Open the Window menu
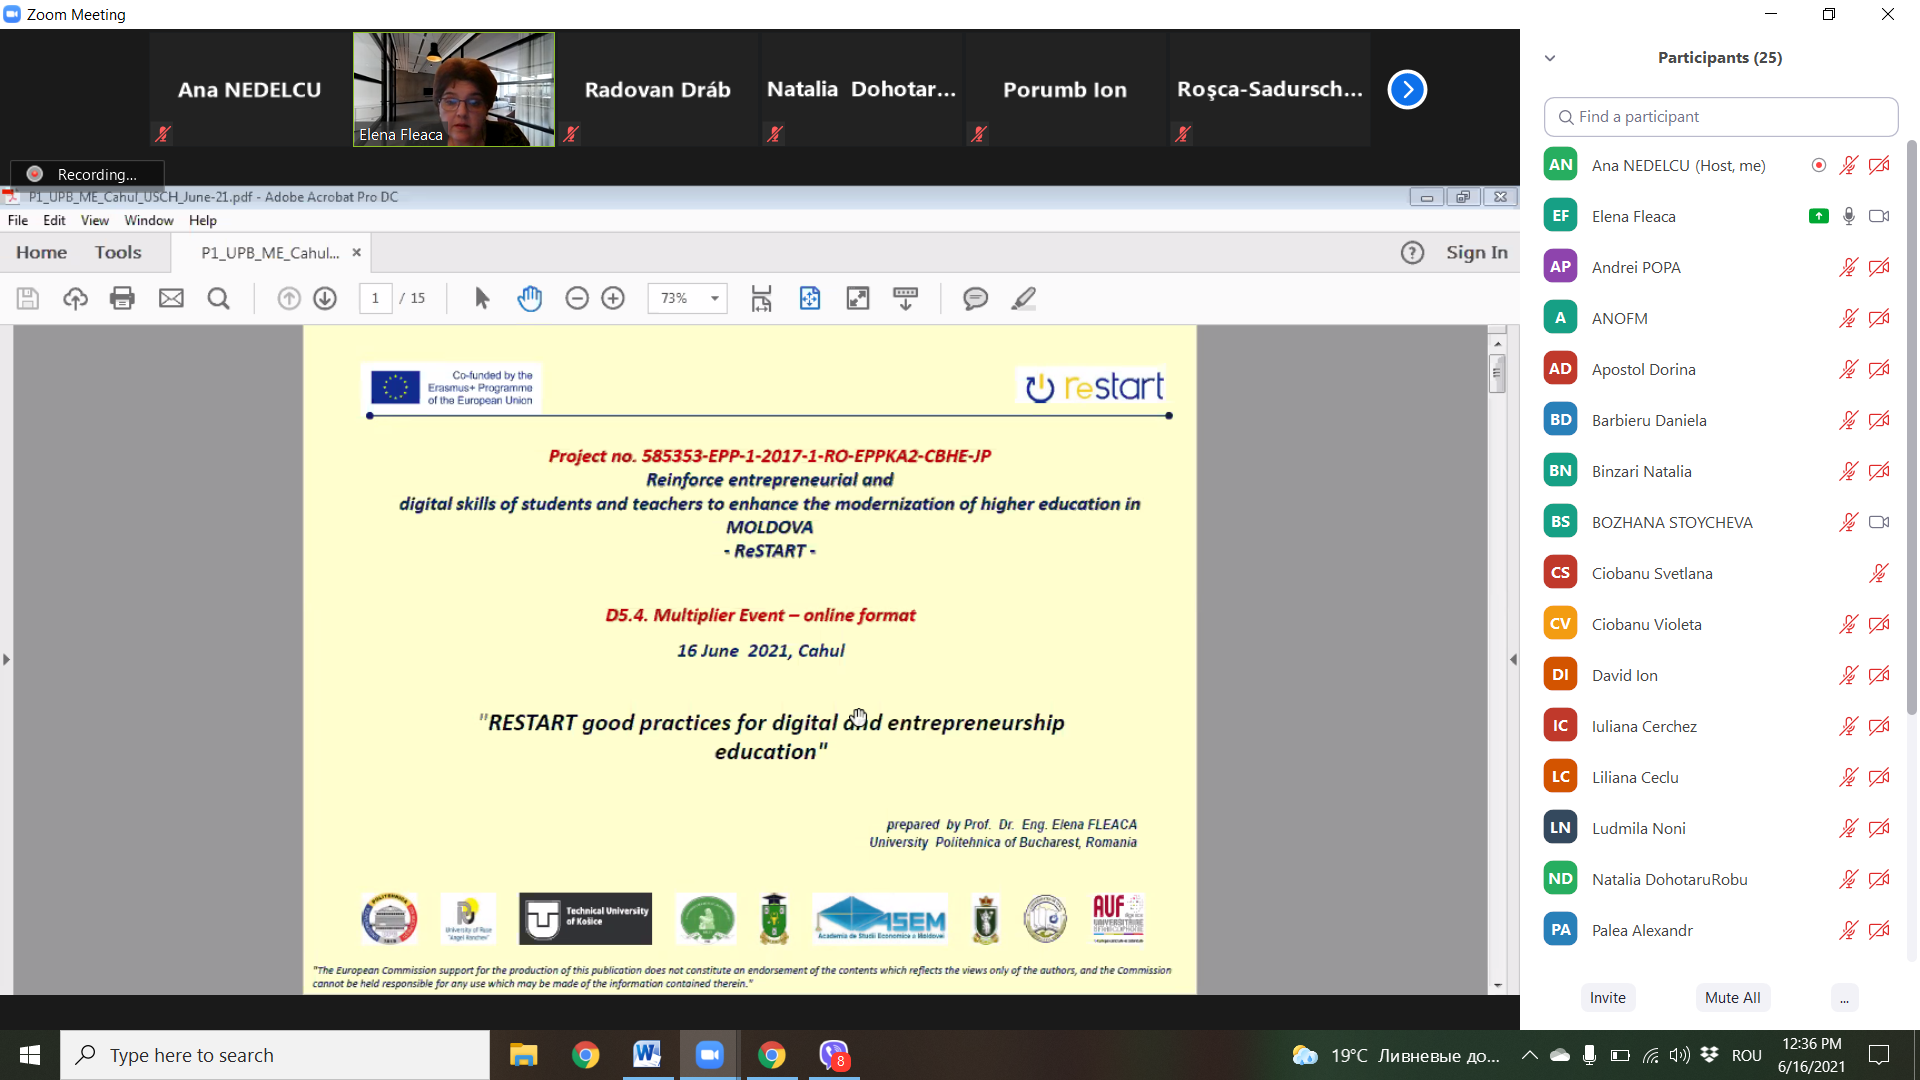The image size is (1920, 1080). pyautogui.click(x=149, y=220)
